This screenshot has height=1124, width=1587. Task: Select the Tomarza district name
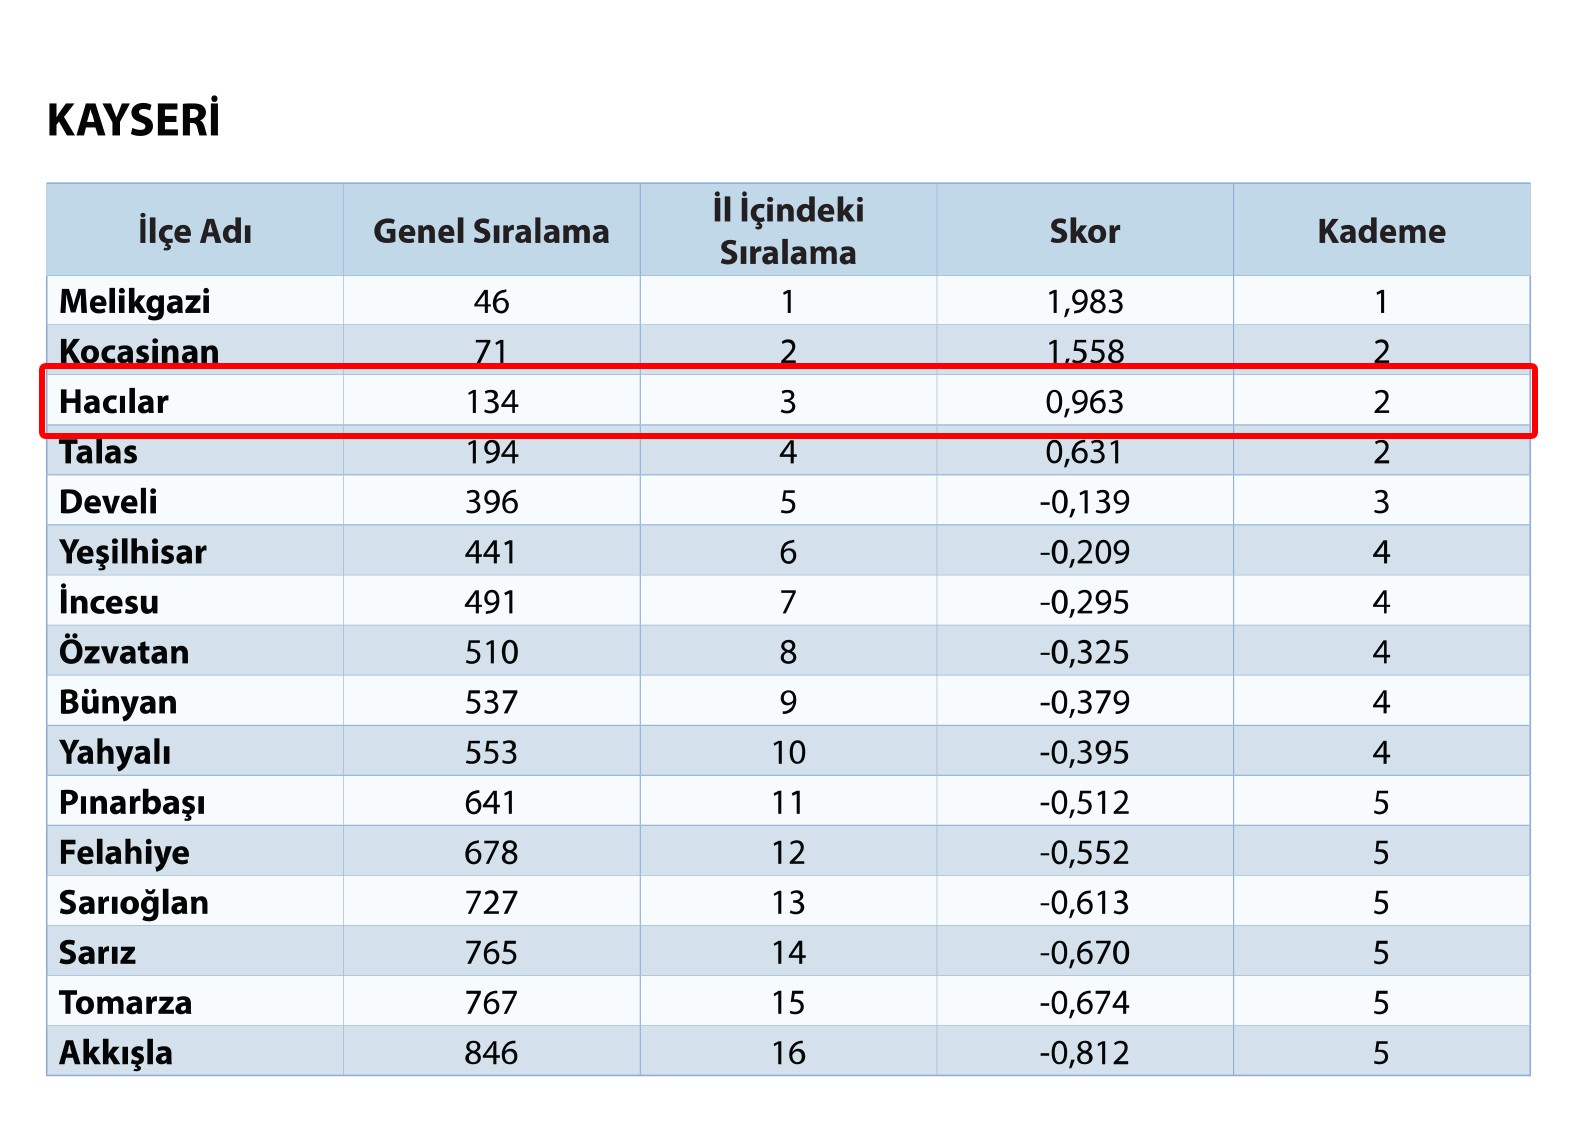[x=125, y=1002]
